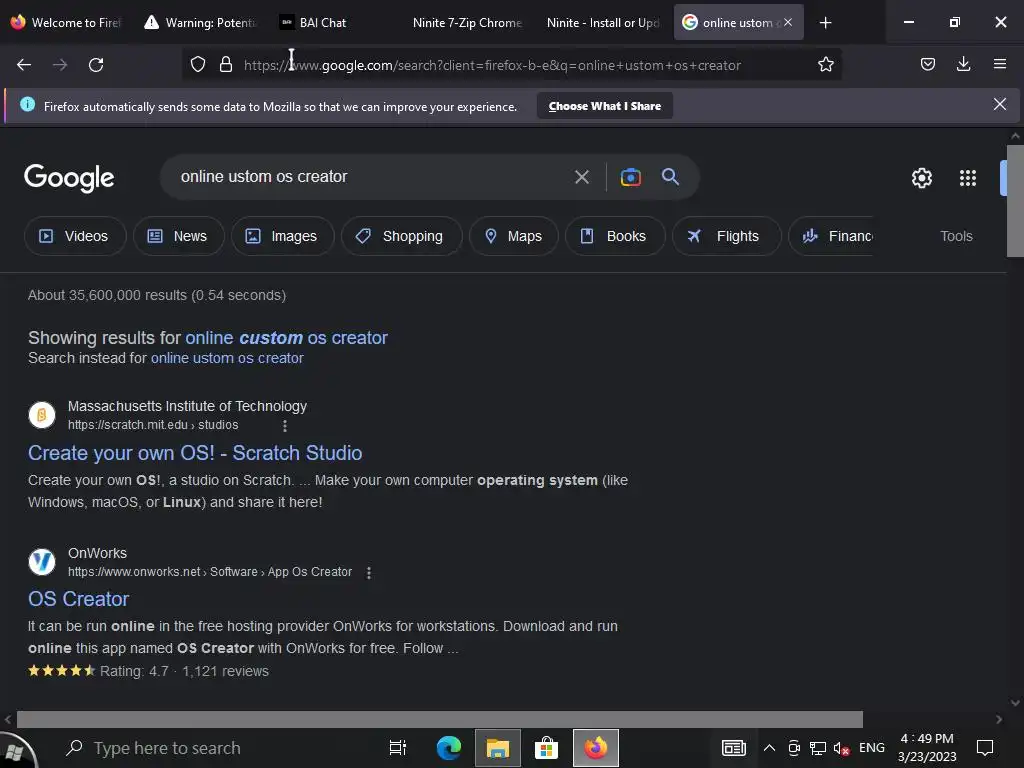Click the onworks.net breadcrumb URL
Image resolution: width=1024 pixels, height=768 pixels.
coord(210,572)
